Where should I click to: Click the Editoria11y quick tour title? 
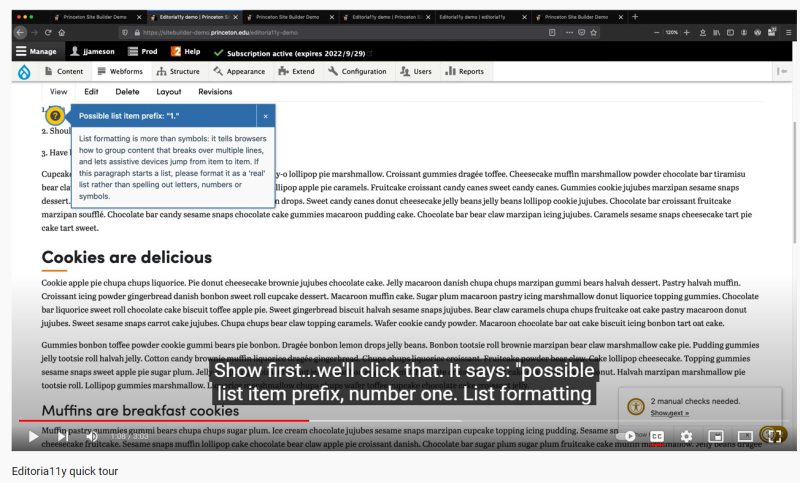tap(65, 471)
